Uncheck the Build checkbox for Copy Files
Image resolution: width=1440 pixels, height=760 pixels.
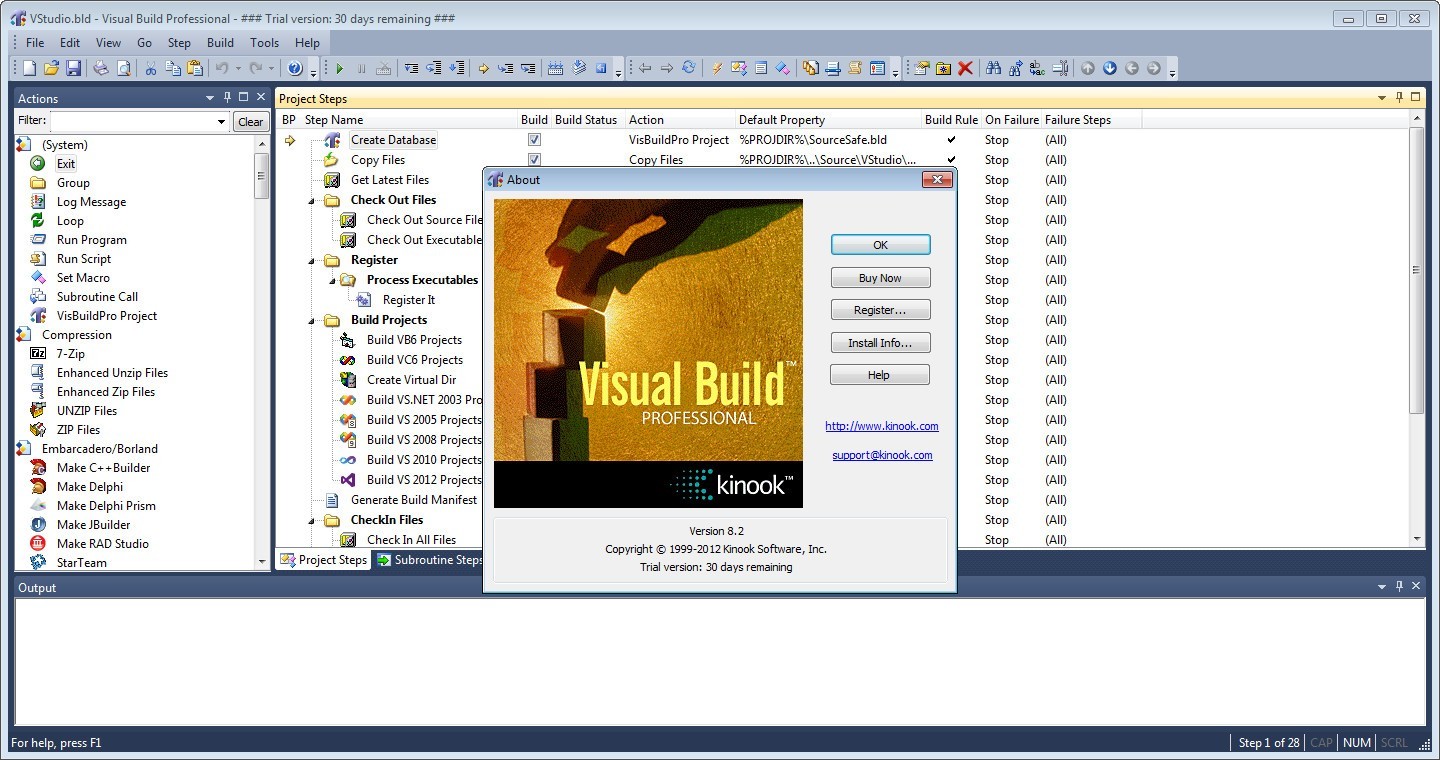click(534, 159)
